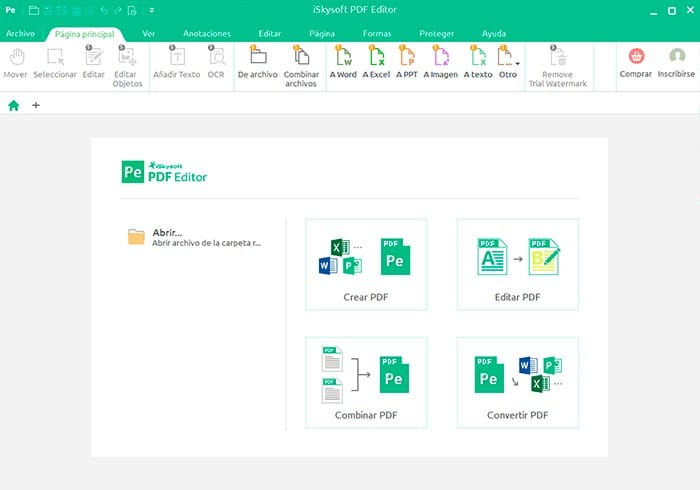
Task: Switch to the Editar ribbon tab
Action: point(270,33)
